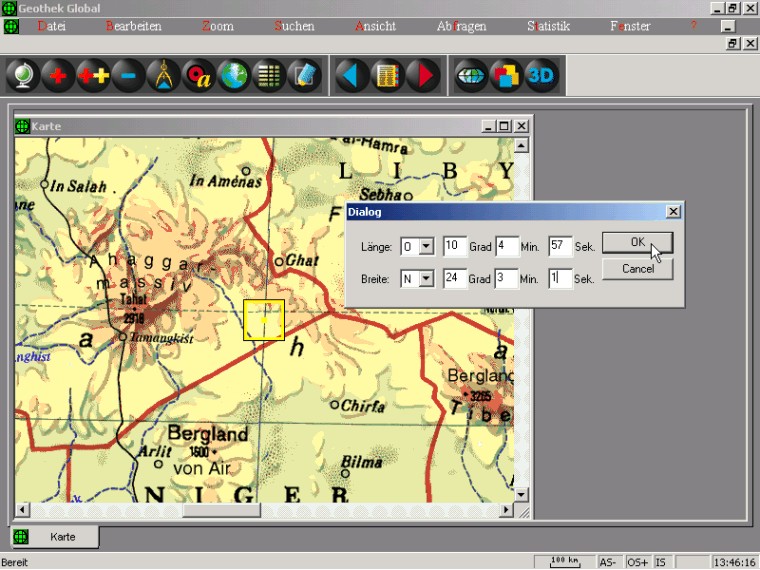The height and width of the screenshot is (570, 760).
Task: Click the red right arrow forward icon
Action: coord(422,76)
